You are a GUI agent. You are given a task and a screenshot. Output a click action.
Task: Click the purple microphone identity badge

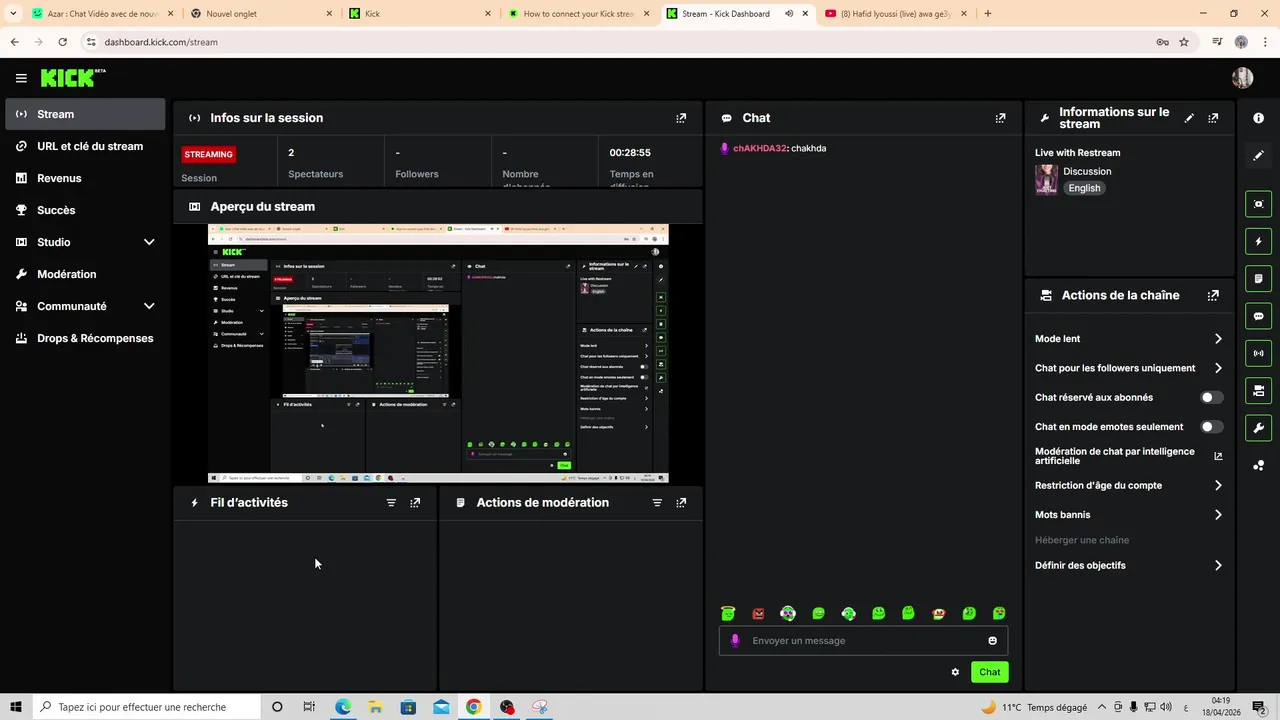point(735,641)
